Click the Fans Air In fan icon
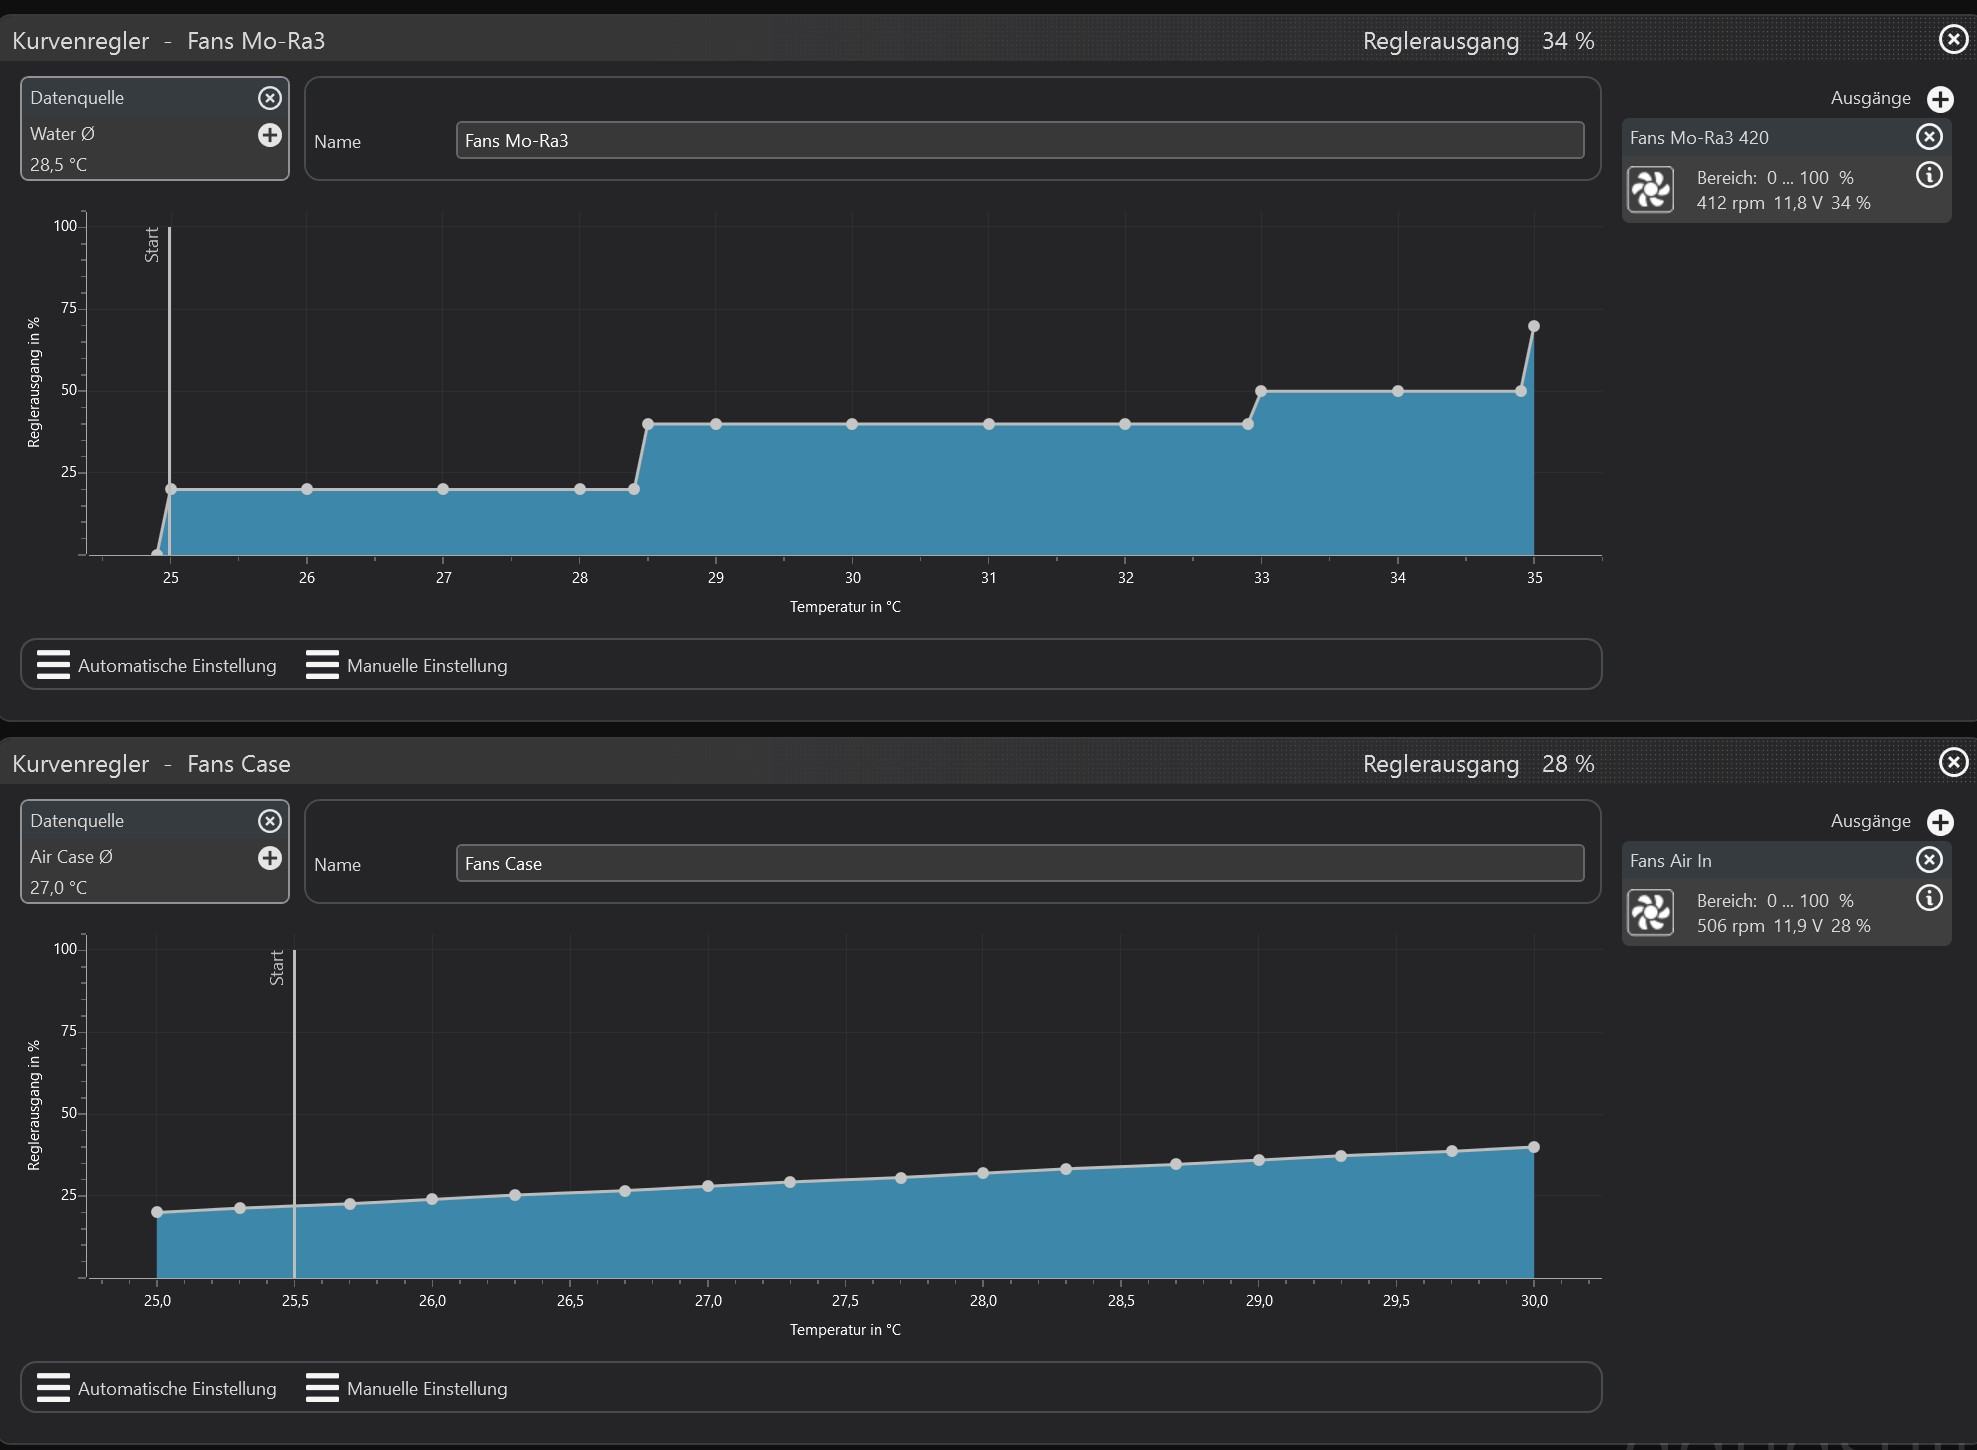Image resolution: width=1977 pixels, height=1450 pixels. 1650,913
